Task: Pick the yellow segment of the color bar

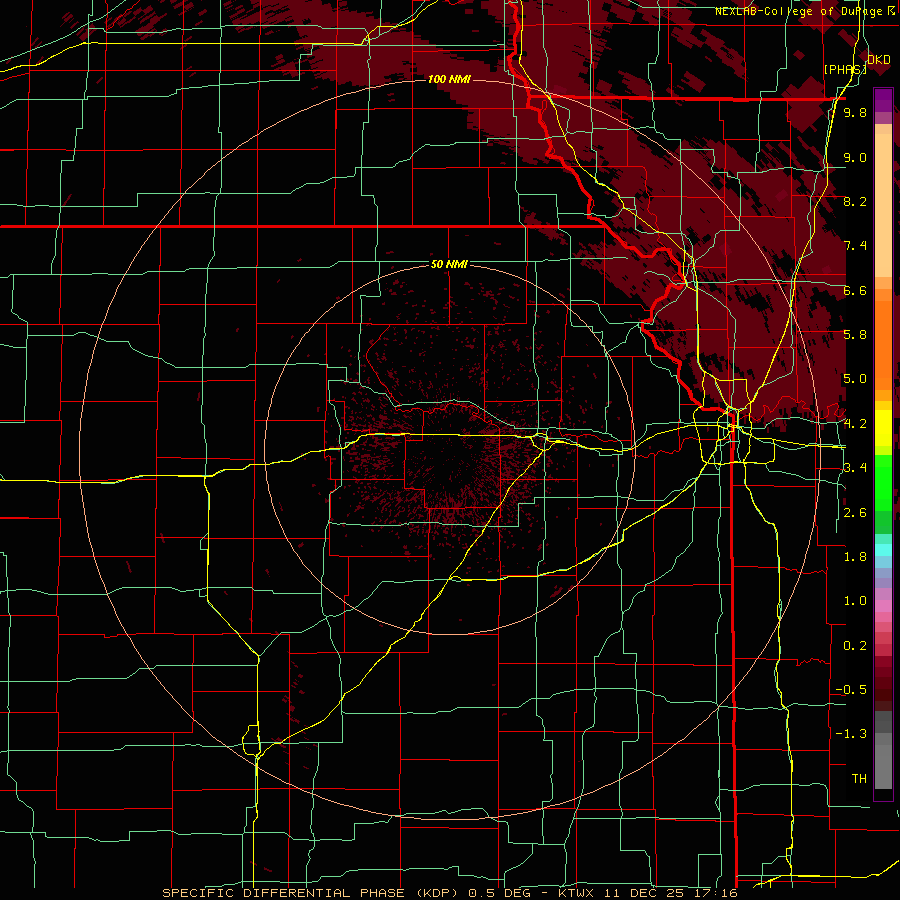Action: 883,428
